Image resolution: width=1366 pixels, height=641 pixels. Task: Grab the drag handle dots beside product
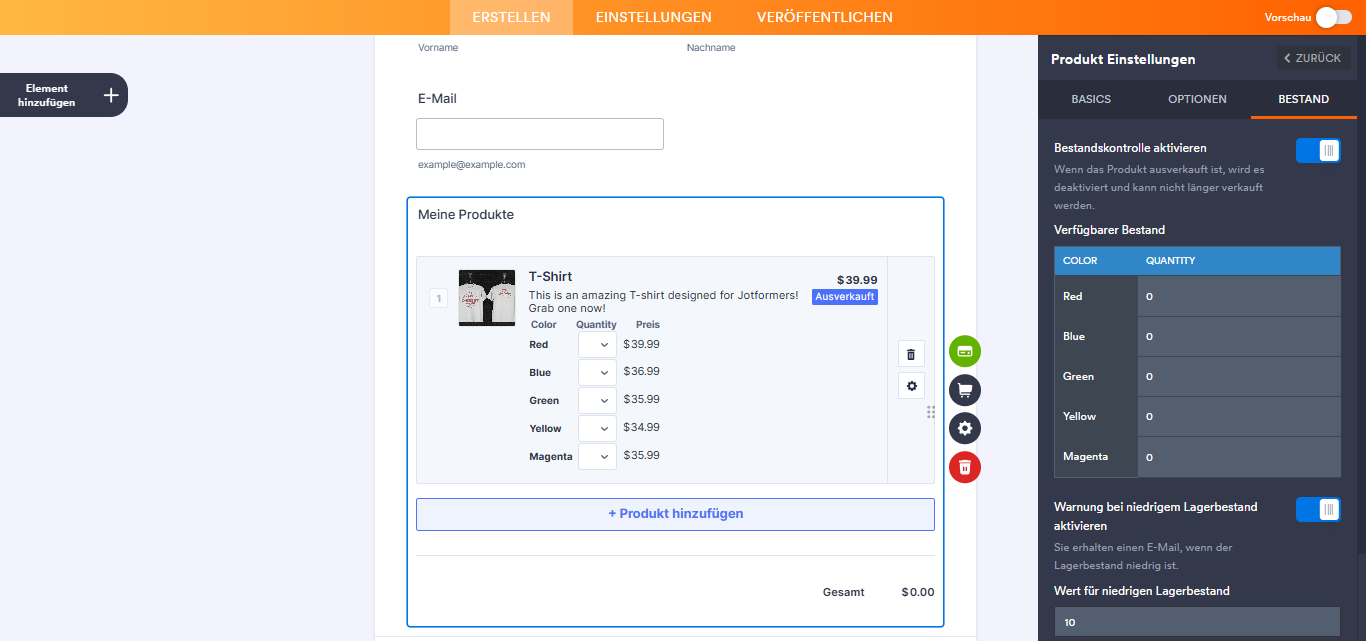[931, 412]
